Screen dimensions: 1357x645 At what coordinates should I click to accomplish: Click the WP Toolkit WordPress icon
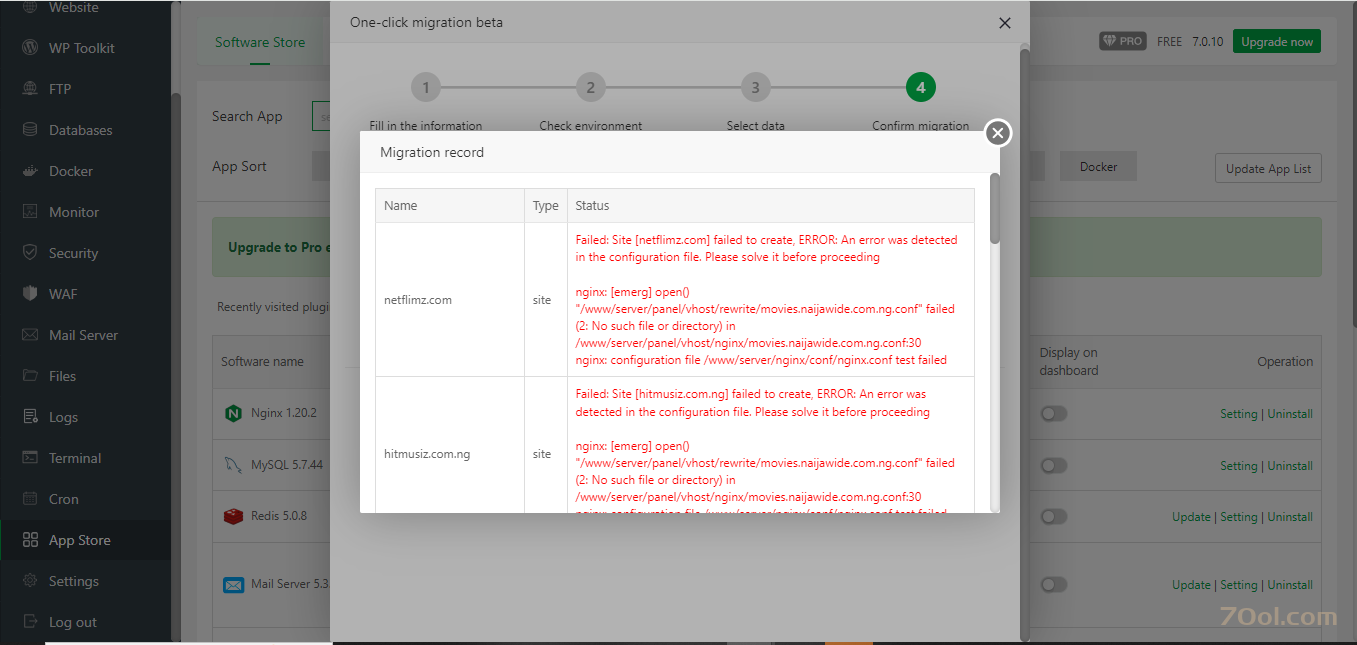(x=30, y=48)
